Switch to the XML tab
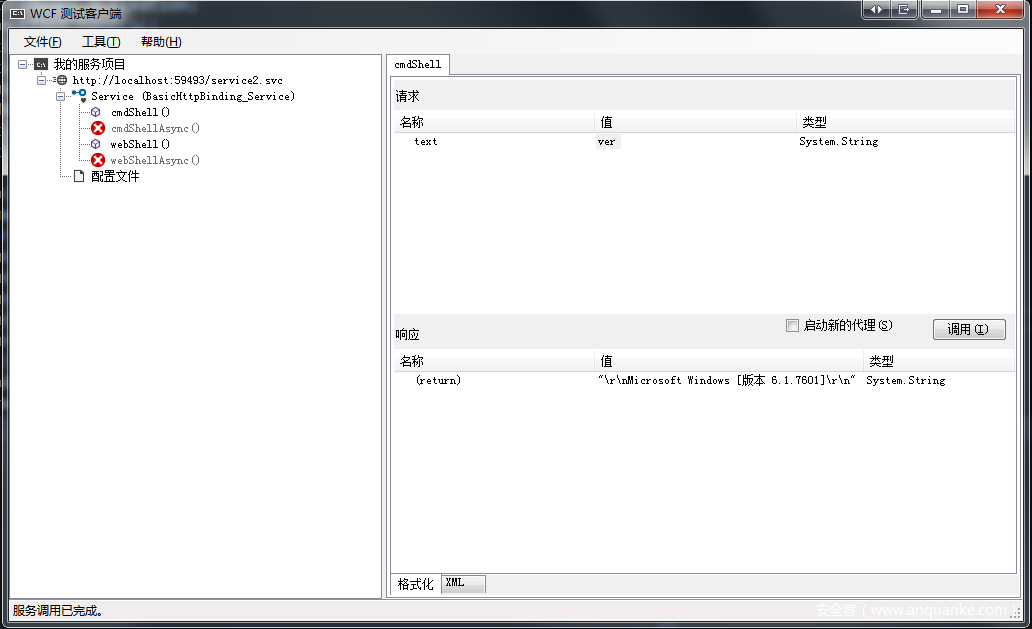1032x629 pixels. click(463, 584)
